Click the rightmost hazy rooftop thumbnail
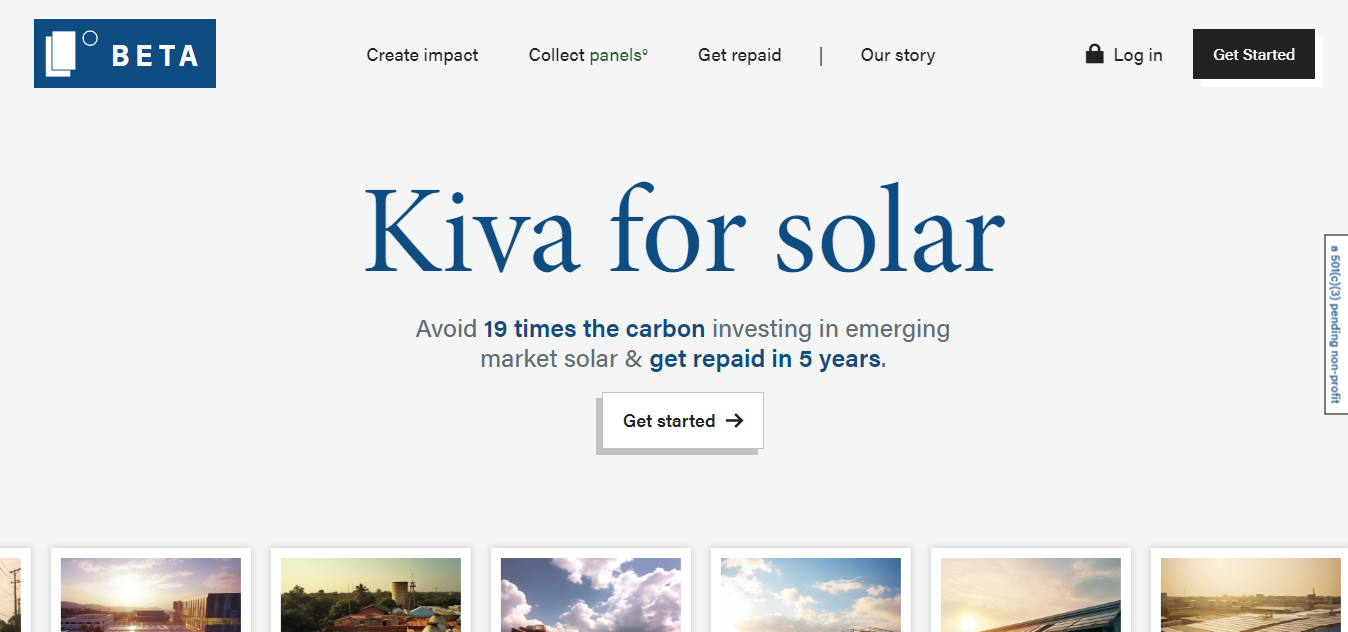The image size is (1348, 632). (1249, 597)
